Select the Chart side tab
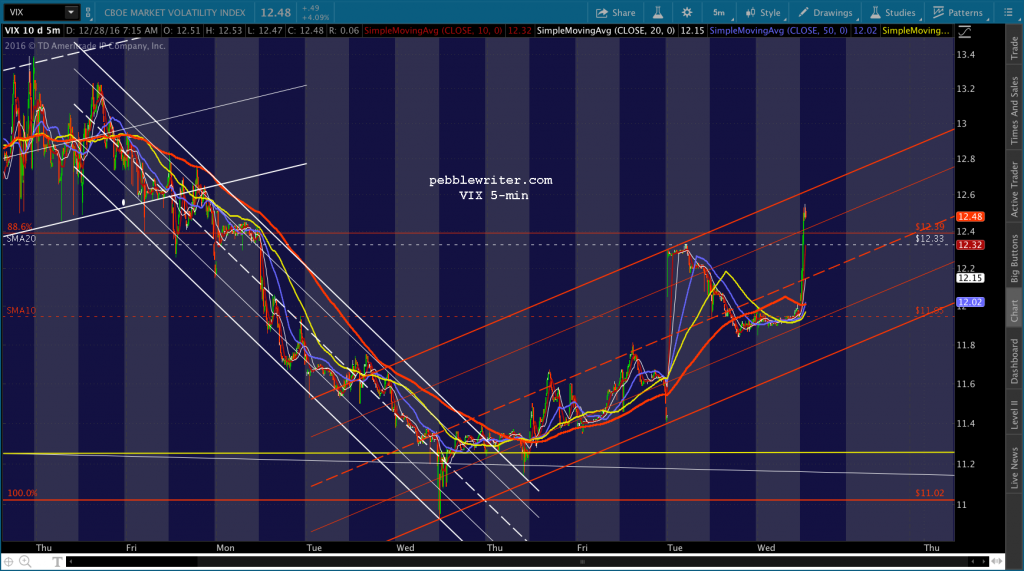The image size is (1024, 571). pos(1014,310)
